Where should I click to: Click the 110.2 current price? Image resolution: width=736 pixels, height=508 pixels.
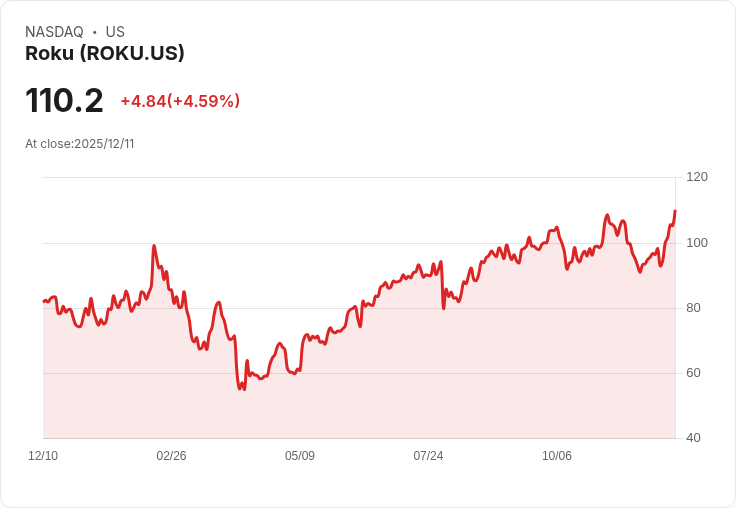pyautogui.click(x=64, y=101)
